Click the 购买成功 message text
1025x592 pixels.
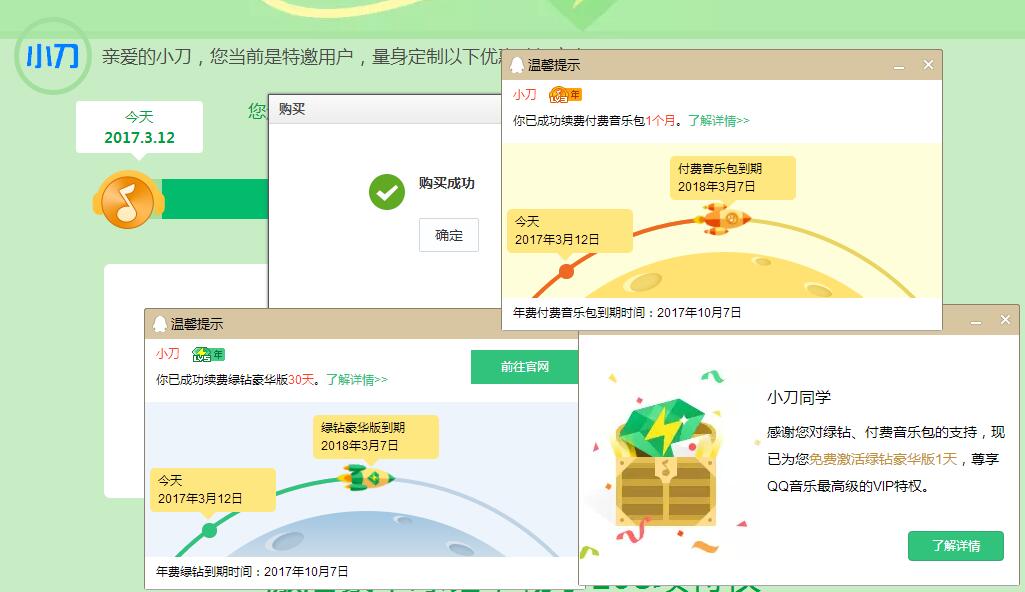tap(447, 183)
